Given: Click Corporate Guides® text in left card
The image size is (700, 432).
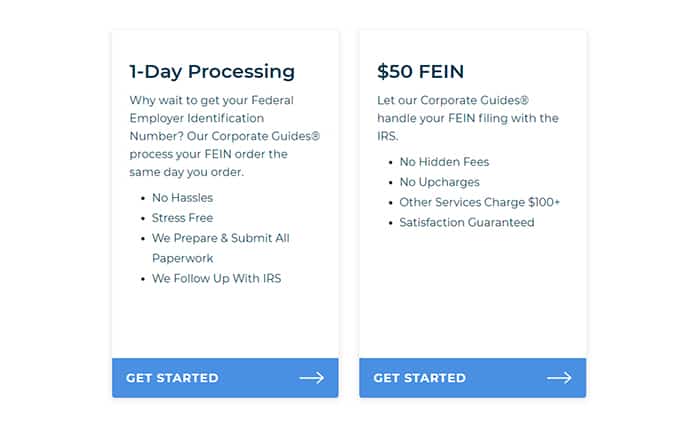Looking at the screenshot, I should tap(266, 136).
